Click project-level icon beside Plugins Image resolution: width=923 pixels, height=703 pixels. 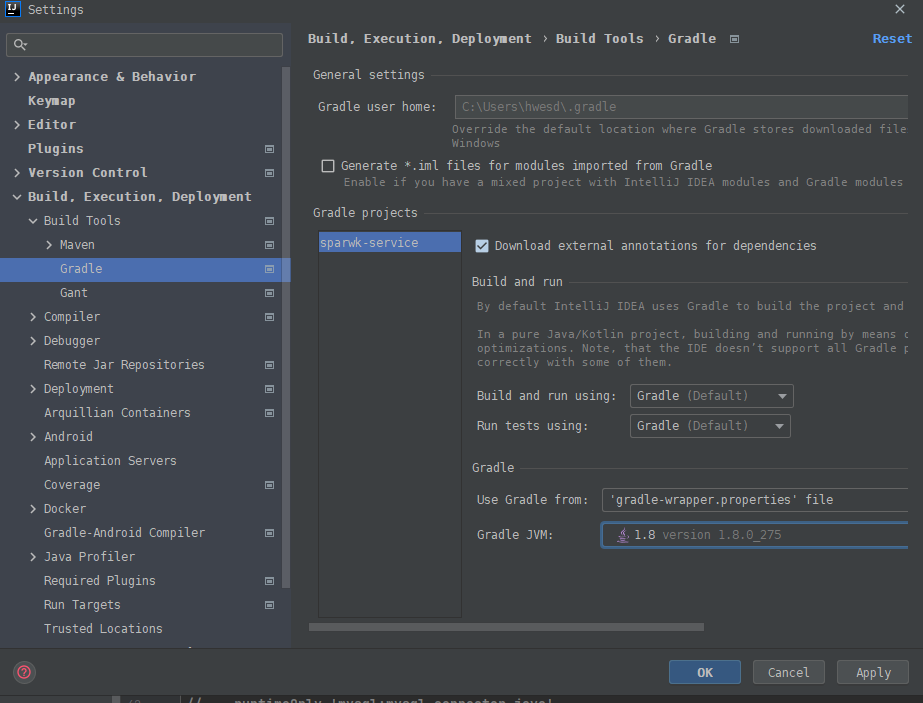(270, 149)
